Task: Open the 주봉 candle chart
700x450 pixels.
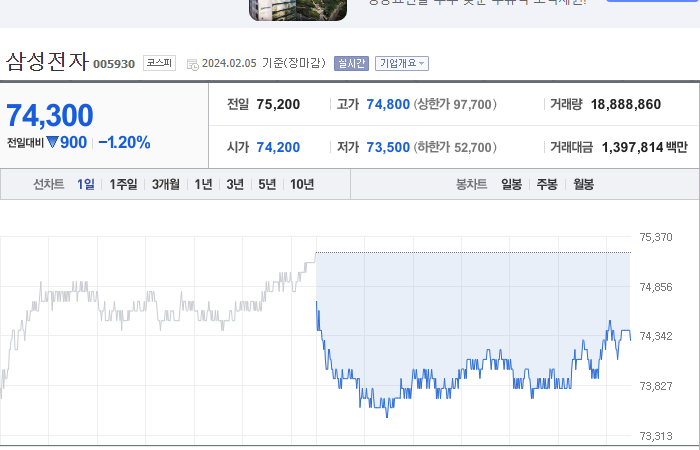Action: 547,184
